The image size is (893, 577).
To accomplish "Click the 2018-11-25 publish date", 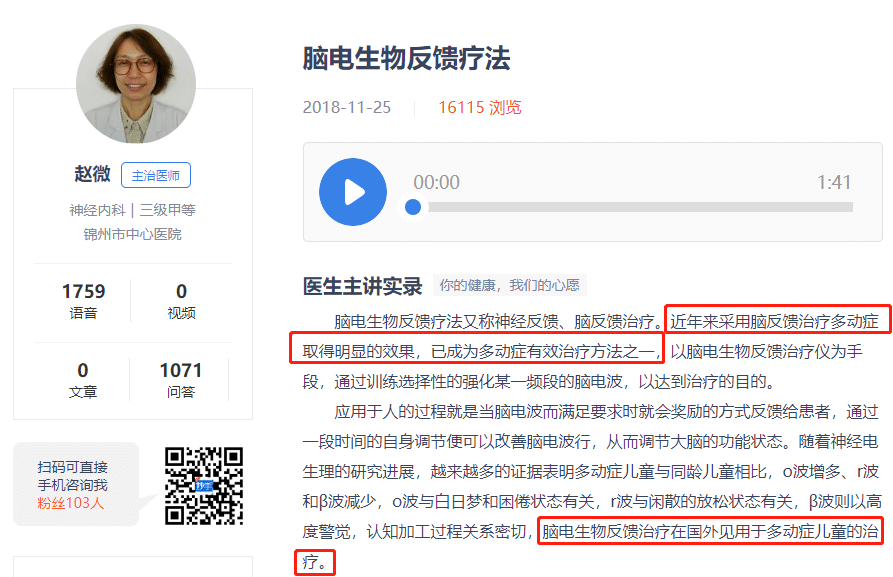I will coord(346,107).
